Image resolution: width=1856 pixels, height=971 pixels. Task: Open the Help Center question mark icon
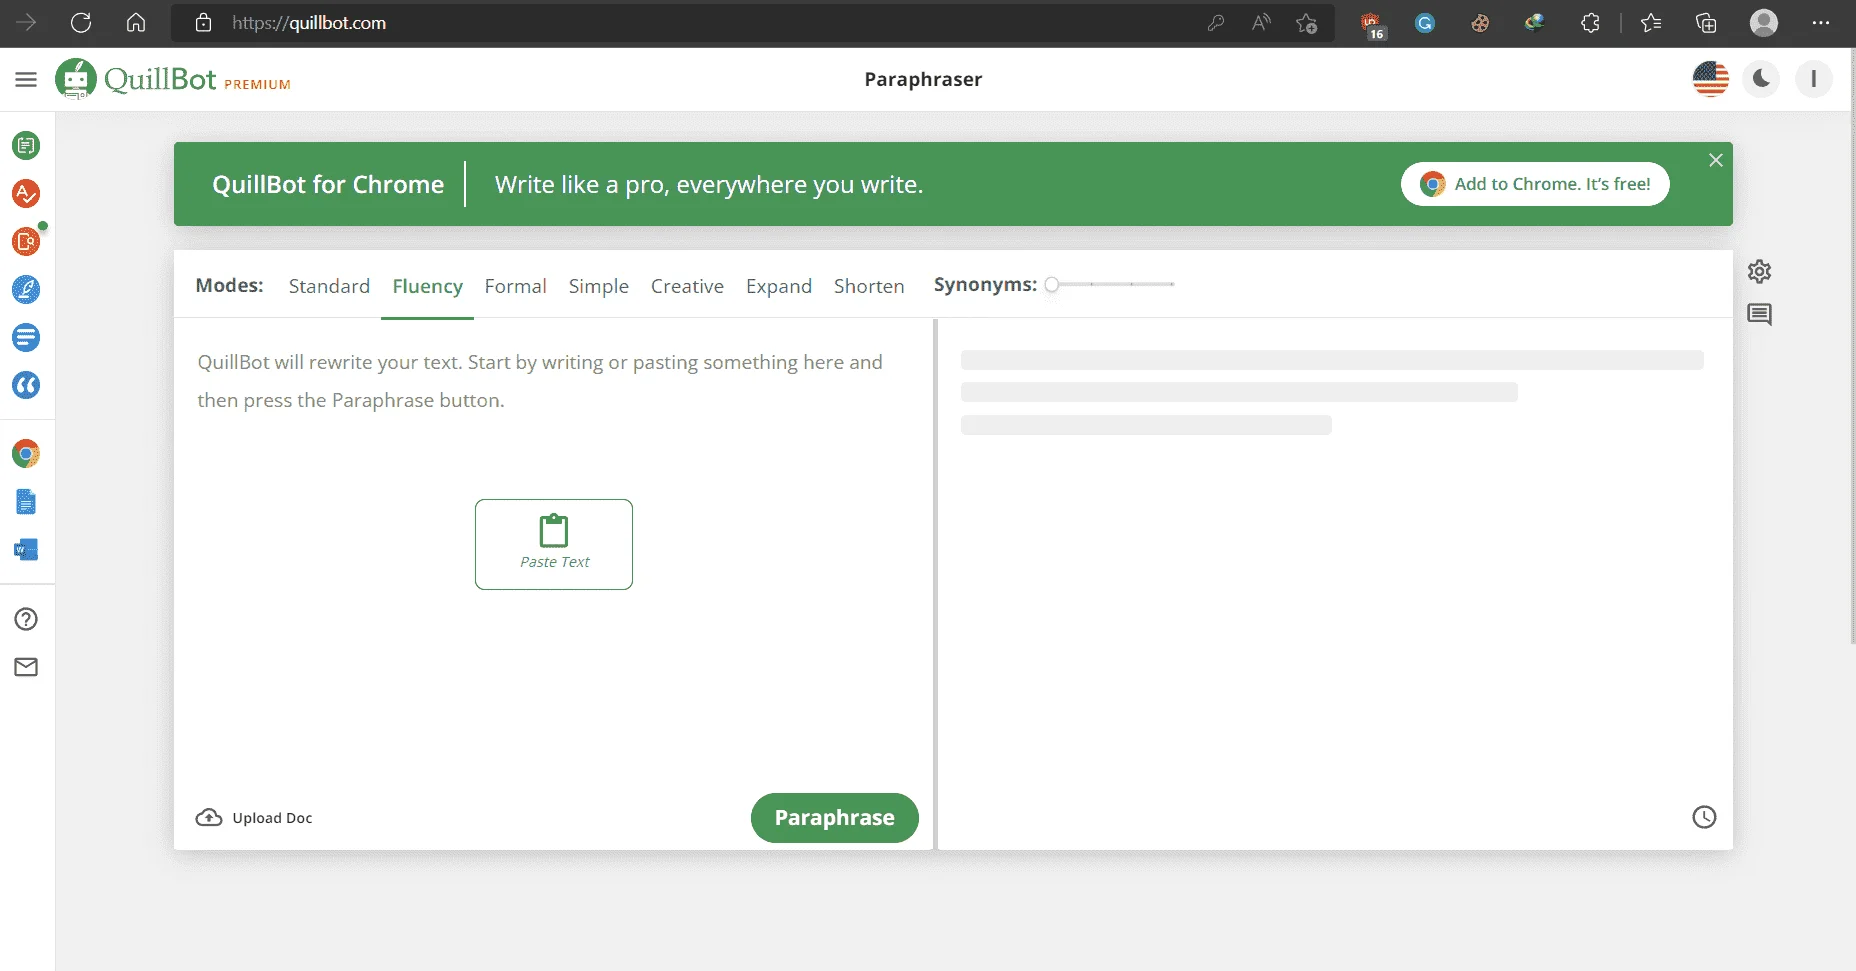coord(26,619)
